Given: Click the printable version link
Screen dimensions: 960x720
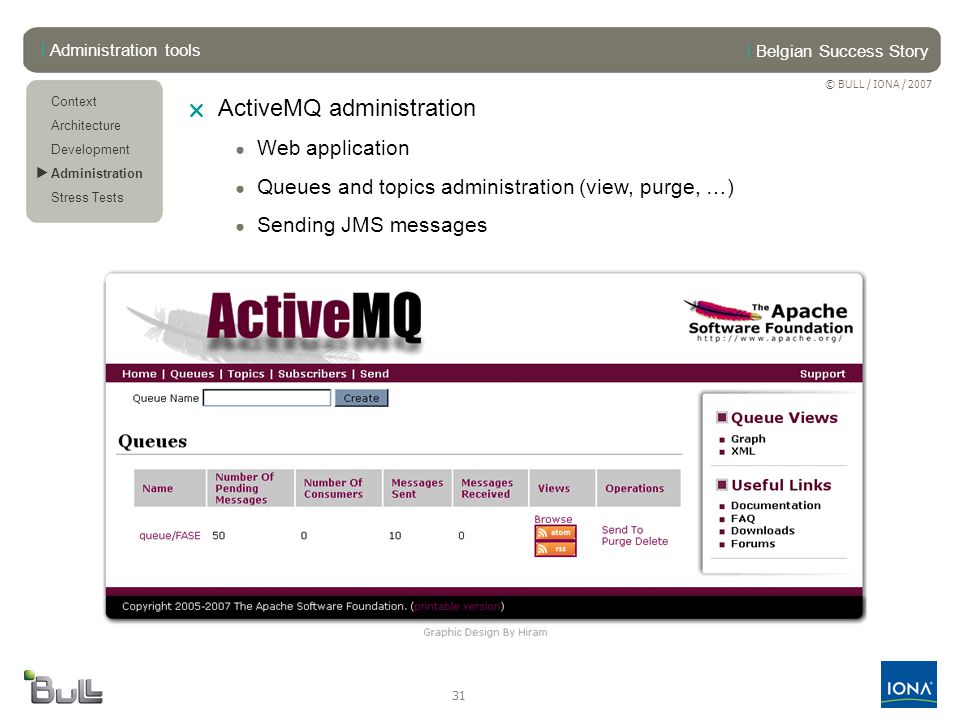Looking at the screenshot, I should point(457,606).
